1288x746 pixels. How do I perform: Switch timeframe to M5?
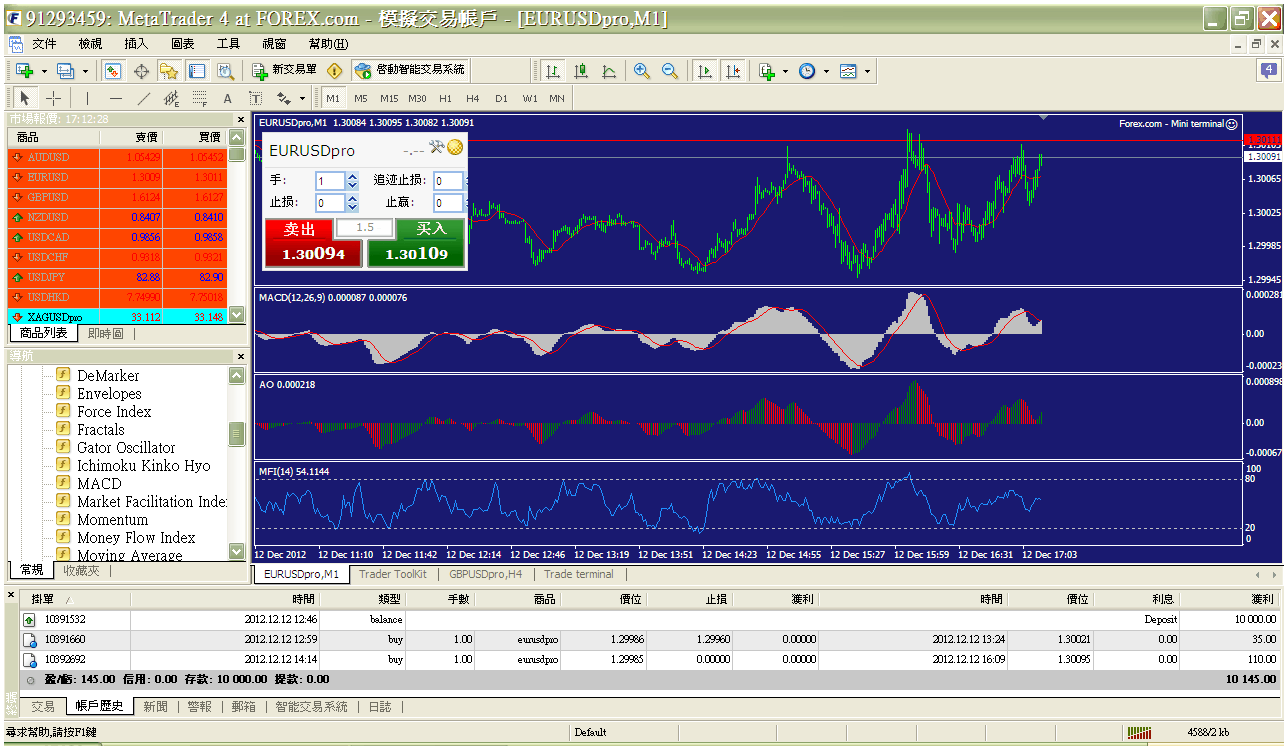361,98
